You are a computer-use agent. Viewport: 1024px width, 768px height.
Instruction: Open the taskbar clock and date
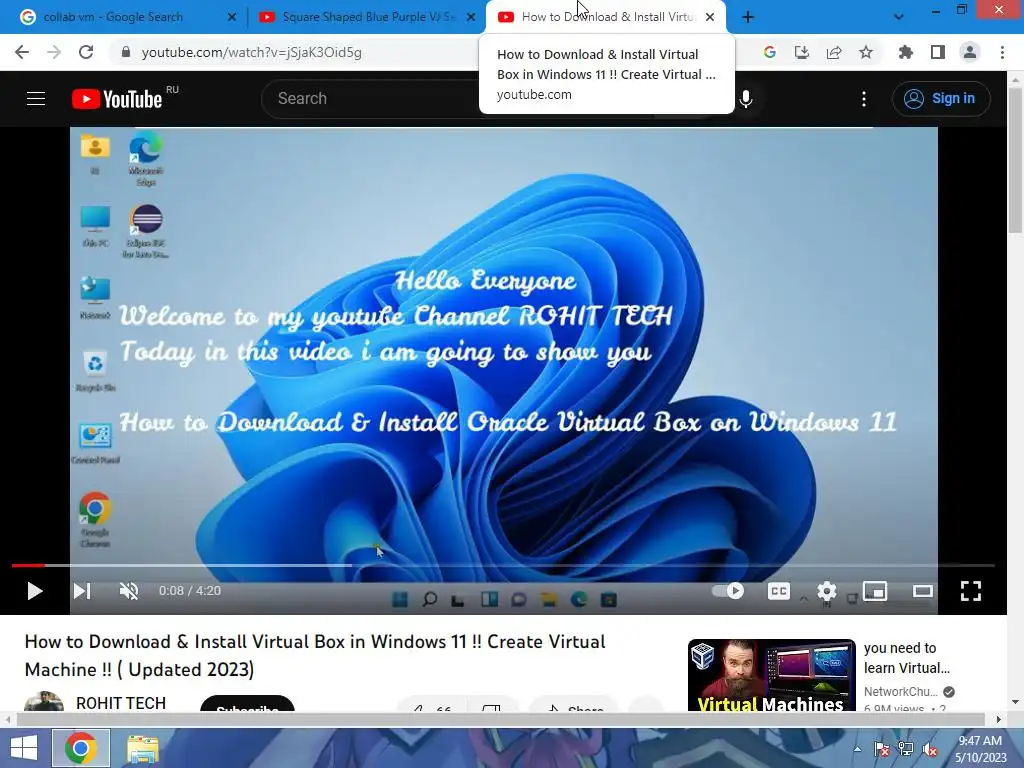click(980, 748)
